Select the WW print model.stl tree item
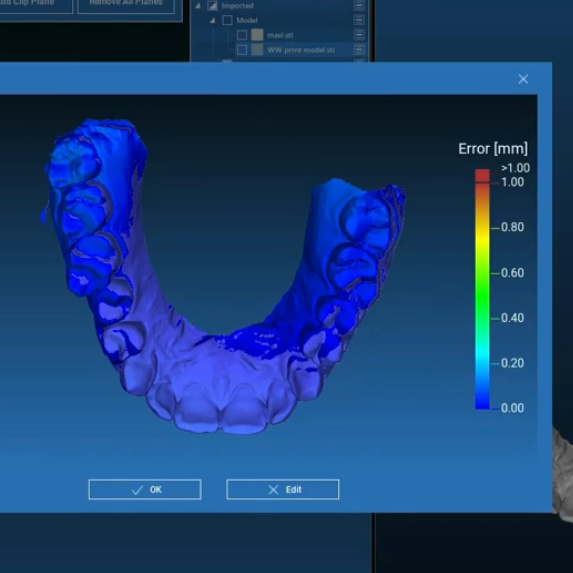Image resolution: width=573 pixels, height=573 pixels. pos(301,50)
